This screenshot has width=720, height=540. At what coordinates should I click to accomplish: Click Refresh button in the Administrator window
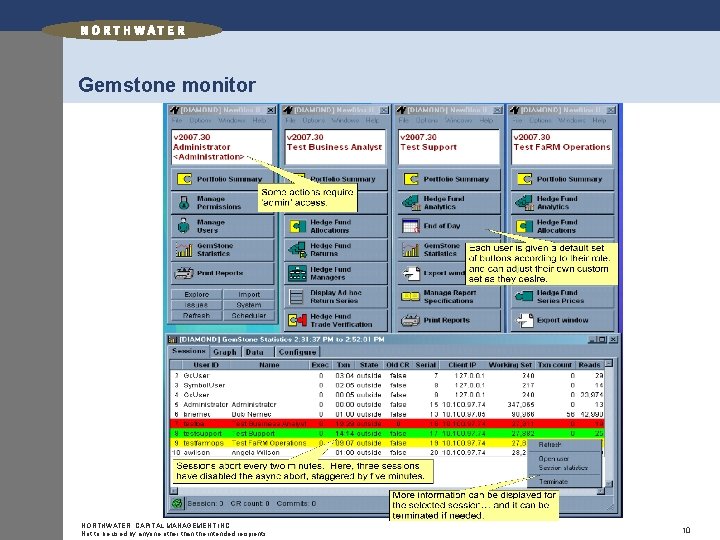point(197,315)
